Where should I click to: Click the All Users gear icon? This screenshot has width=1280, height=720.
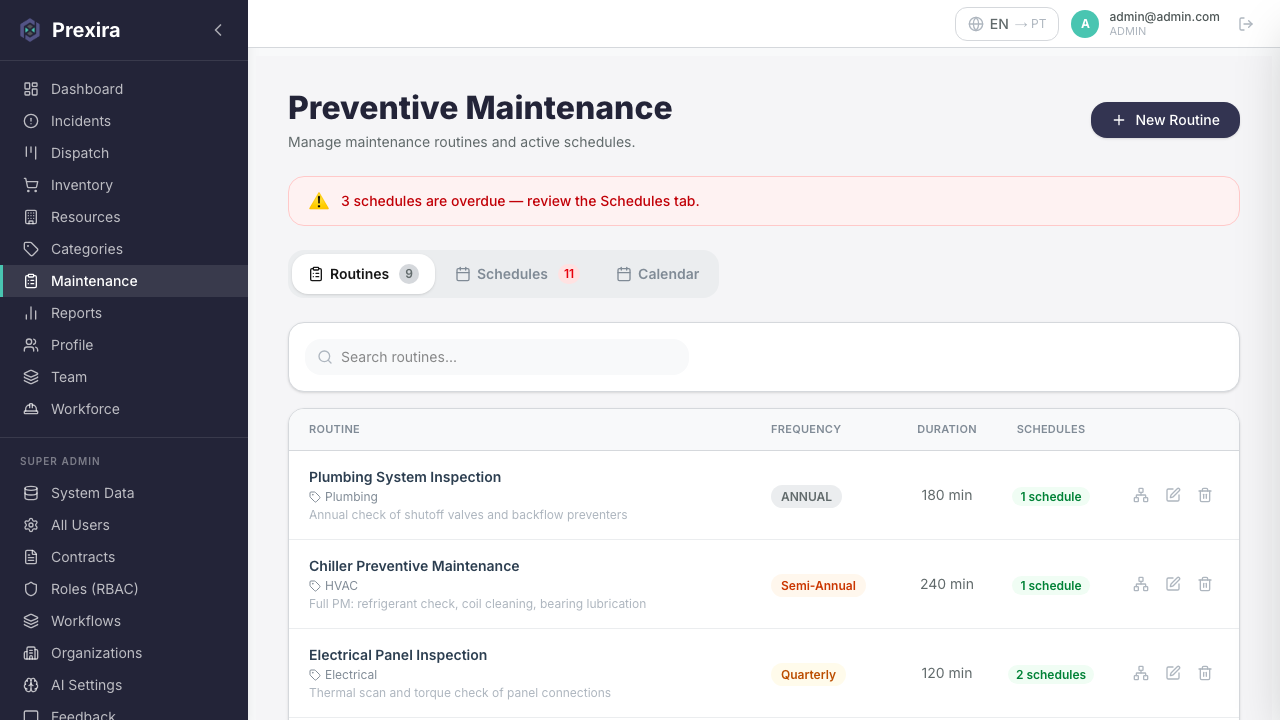click(x=31, y=525)
